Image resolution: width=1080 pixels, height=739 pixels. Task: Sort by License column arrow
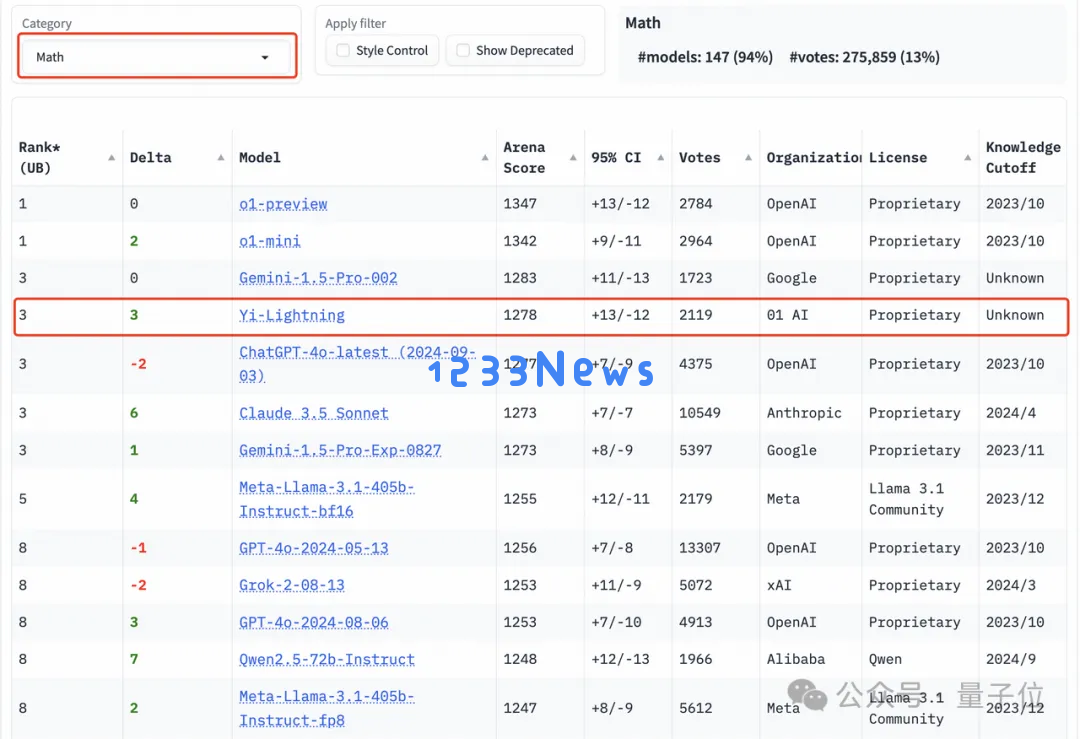pyautogui.click(x=968, y=158)
